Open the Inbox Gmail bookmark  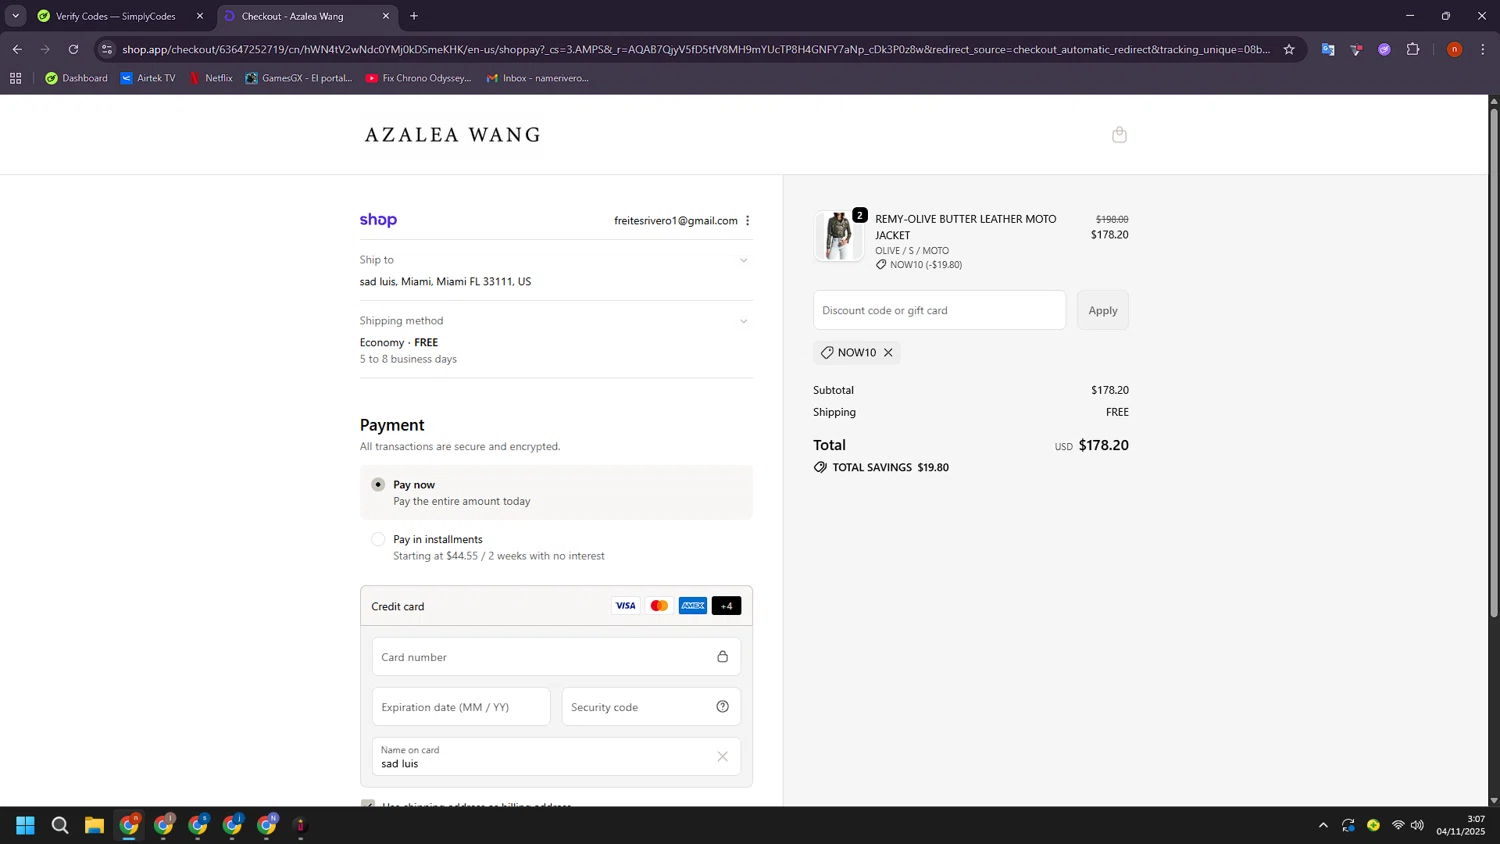pyautogui.click(x=537, y=78)
